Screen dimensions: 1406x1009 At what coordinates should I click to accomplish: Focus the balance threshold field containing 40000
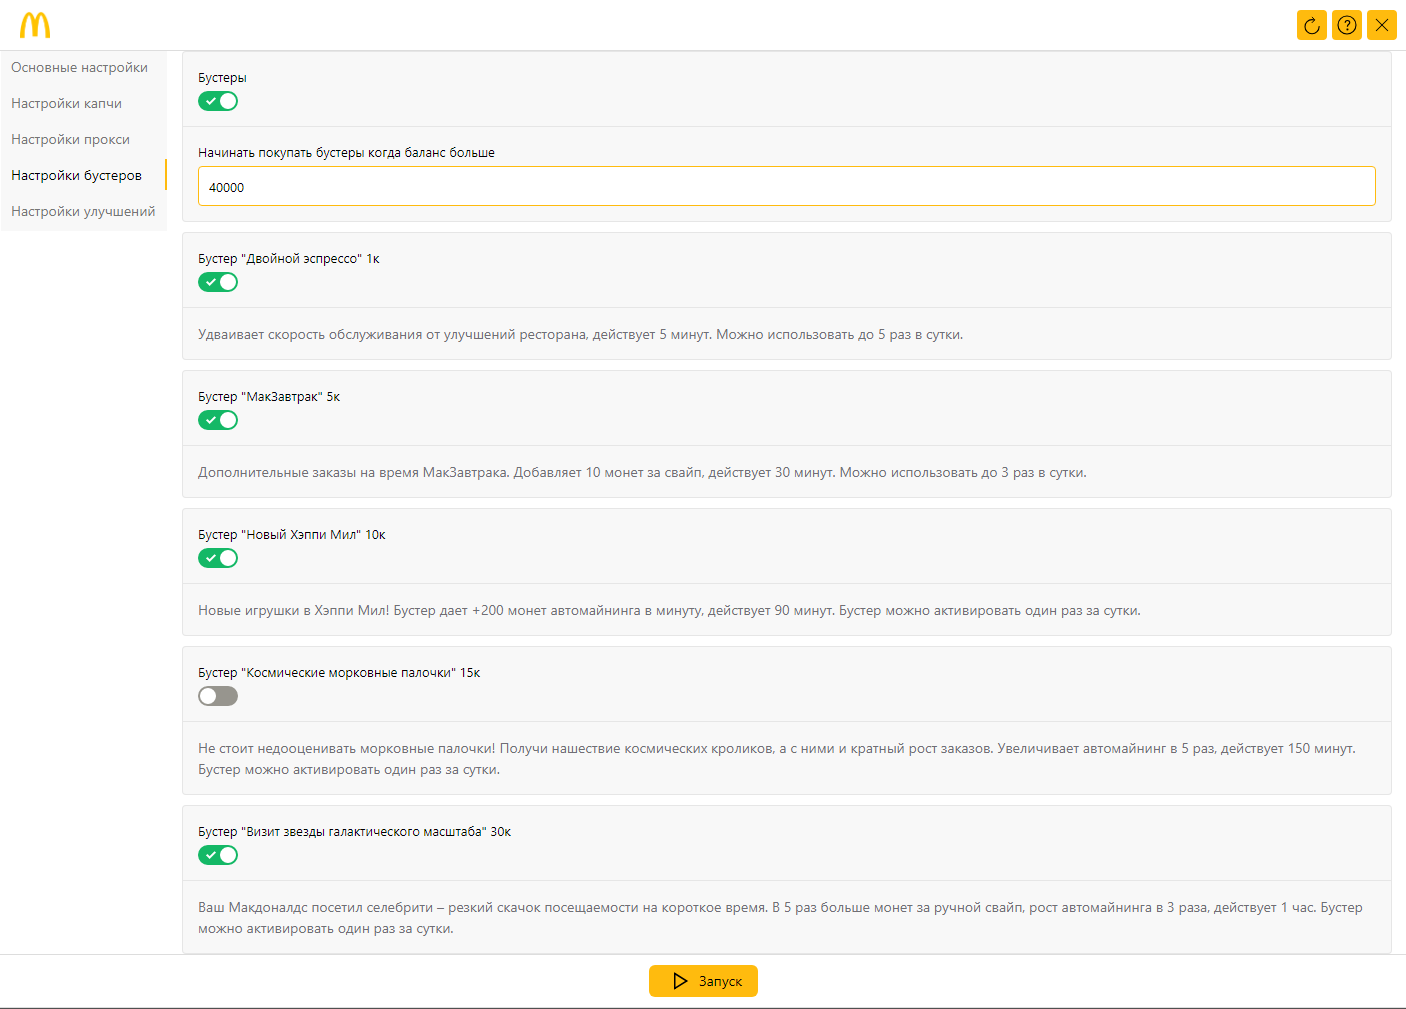787,187
